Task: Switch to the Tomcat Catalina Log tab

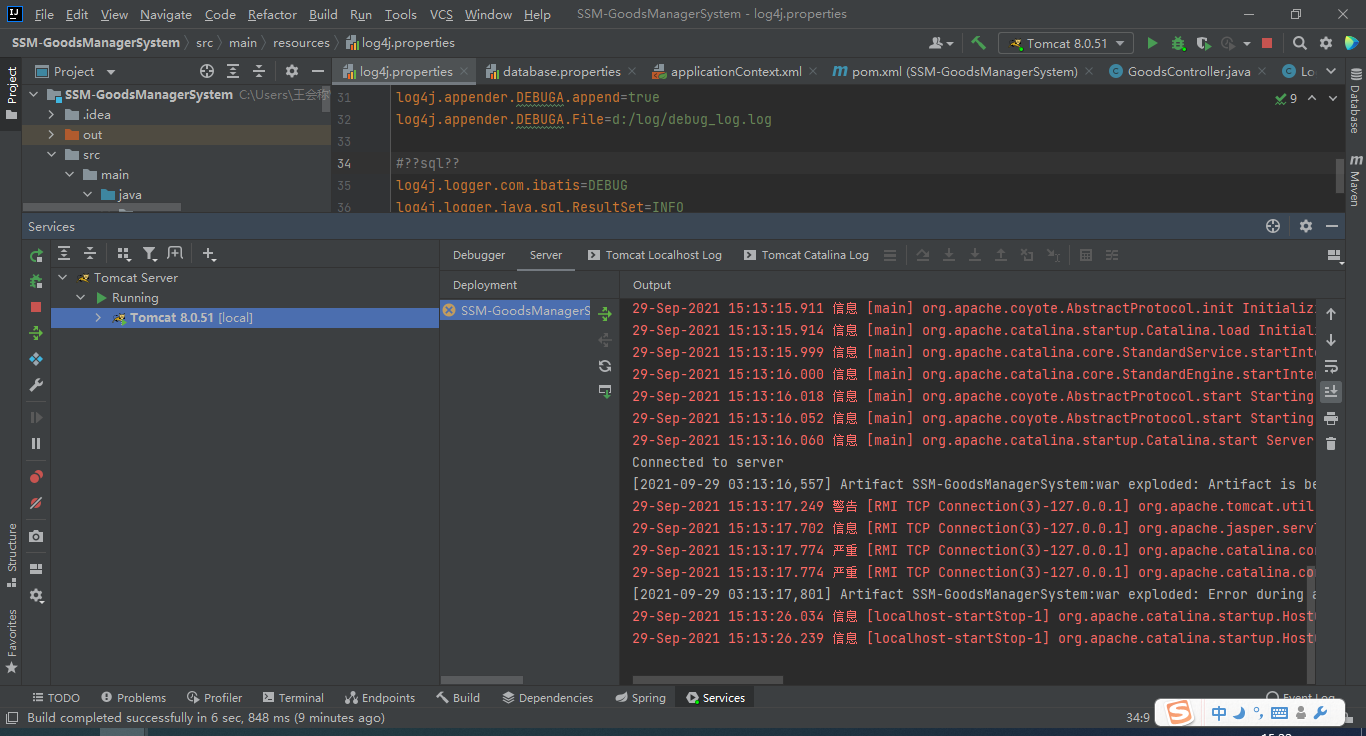Action: click(x=806, y=255)
